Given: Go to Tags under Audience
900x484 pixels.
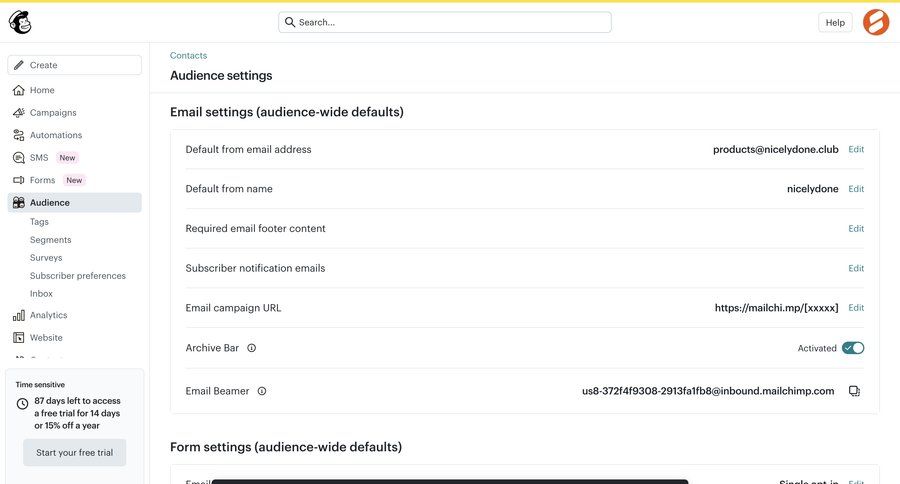Looking at the screenshot, I should tap(39, 222).
